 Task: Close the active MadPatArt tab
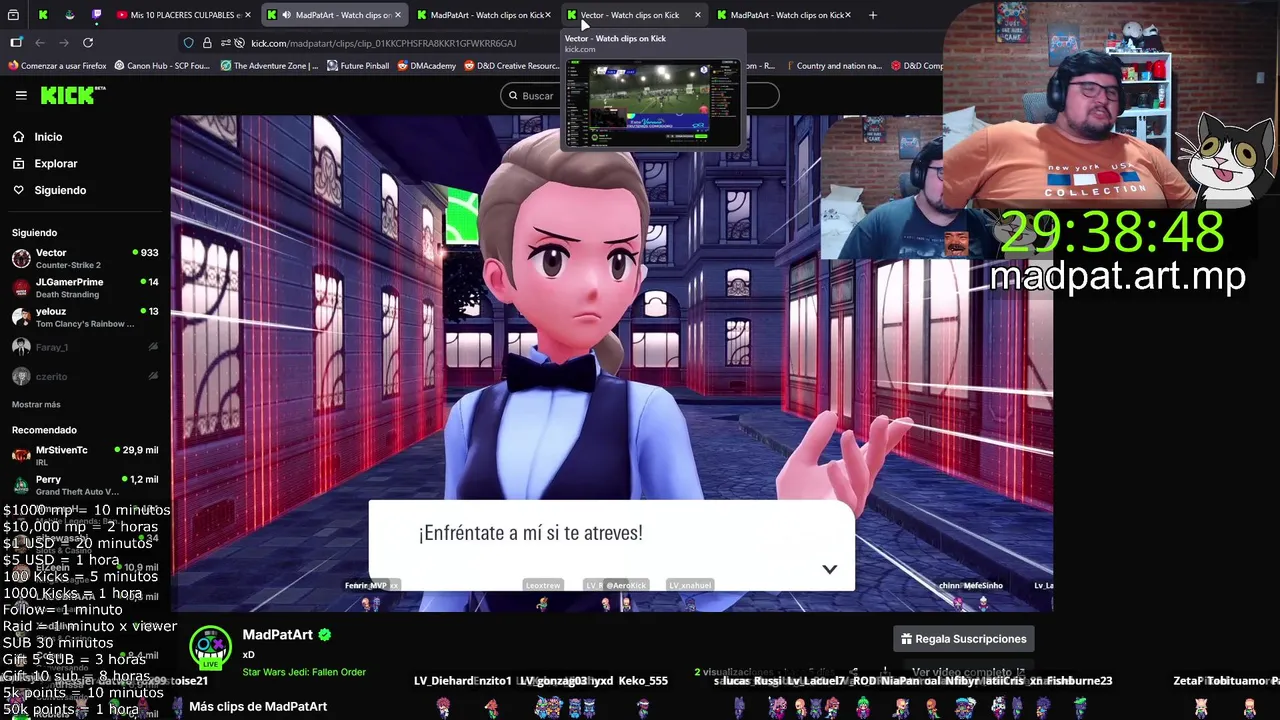pyautogui.click(x=398, y=15)
